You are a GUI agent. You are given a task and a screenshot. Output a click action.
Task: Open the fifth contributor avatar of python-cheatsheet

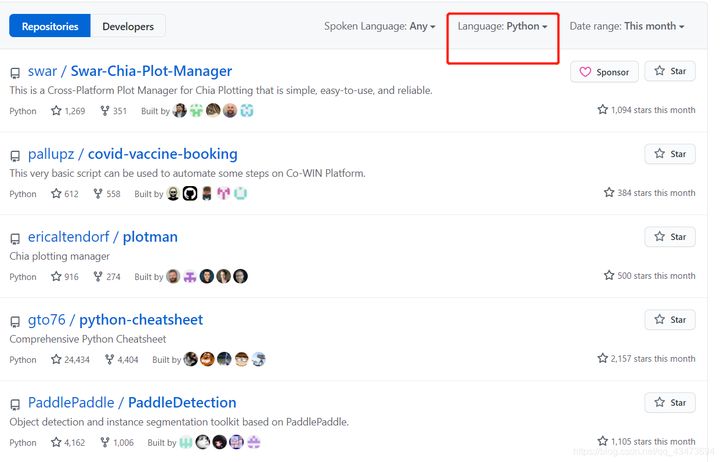tap(258, 359)
